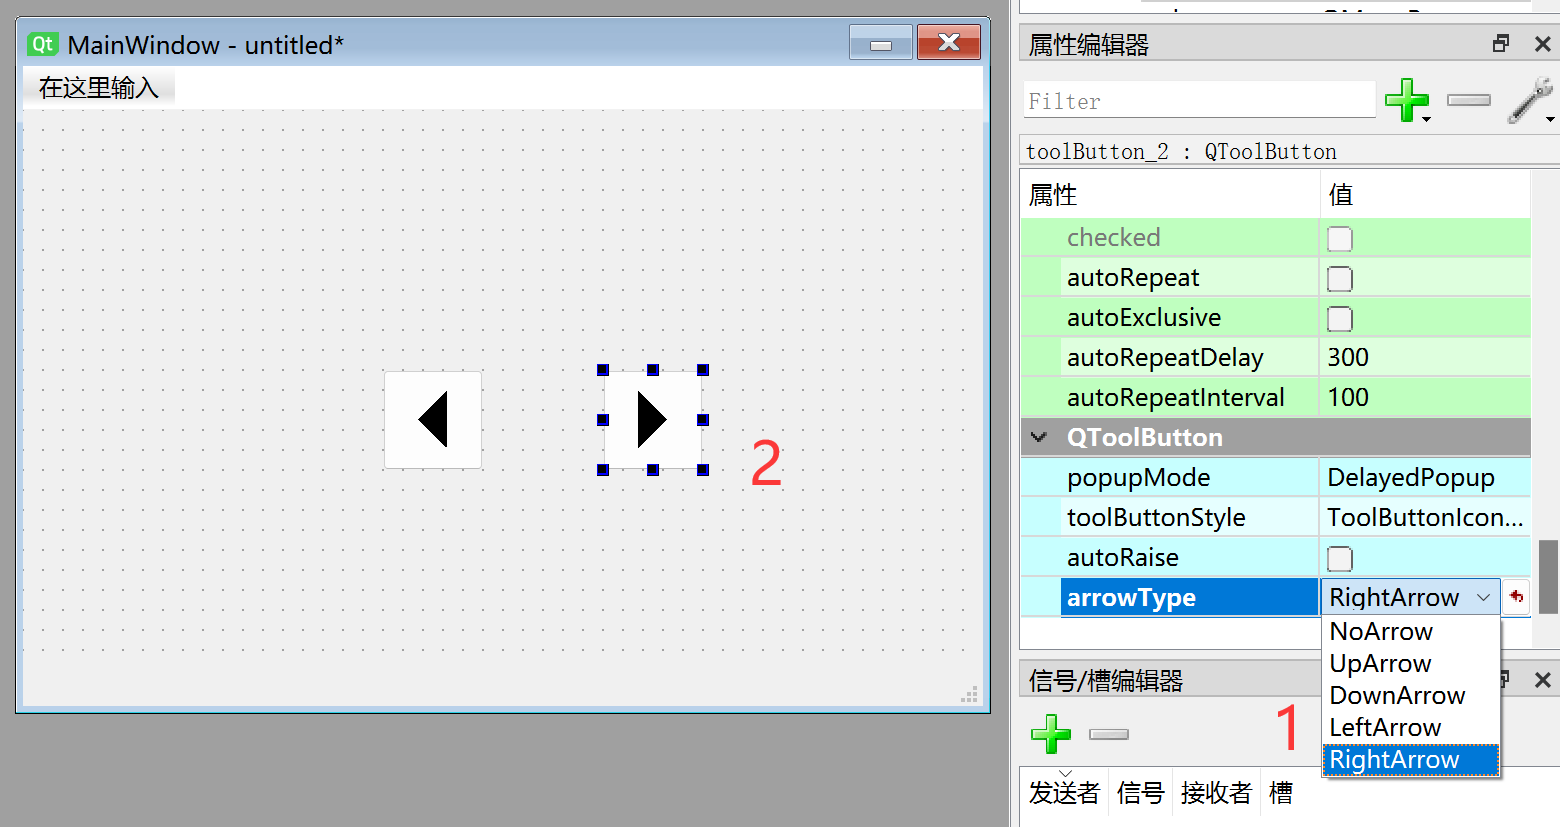Screen dimensions: 1560x827
Task: Click the toolButton_2 : QToolButton label
Action: click(1181, 151)
